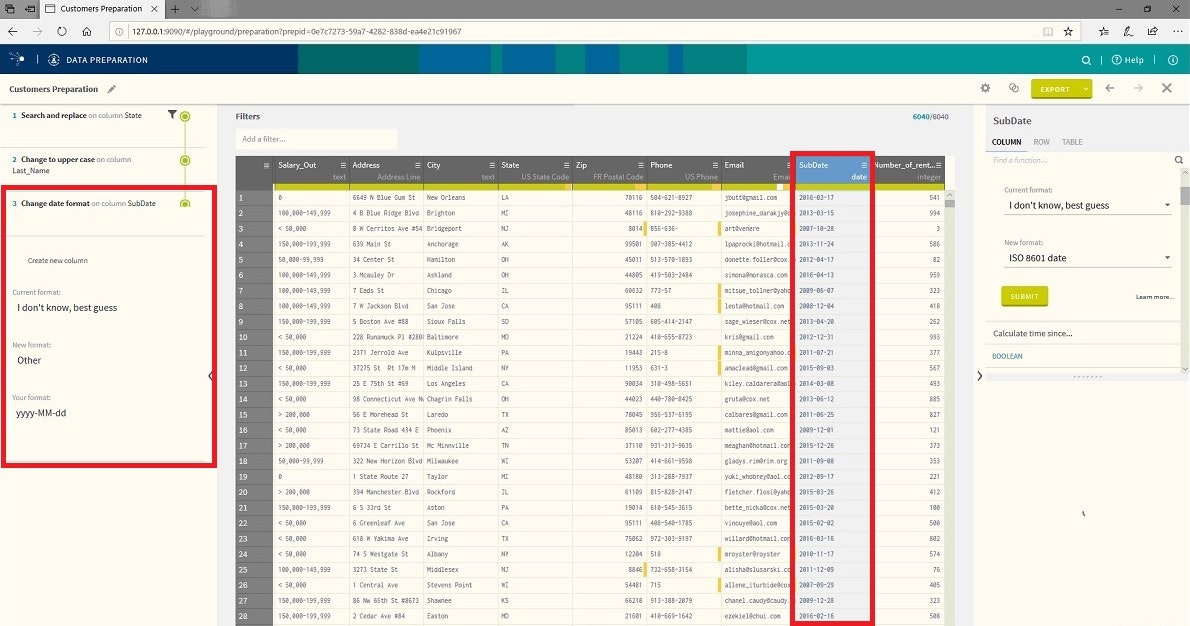Image resolution: width=1190 pixels, height=626 pixels.
Task: Open browser more options ellipsis
Action: tap(1177, 31)
